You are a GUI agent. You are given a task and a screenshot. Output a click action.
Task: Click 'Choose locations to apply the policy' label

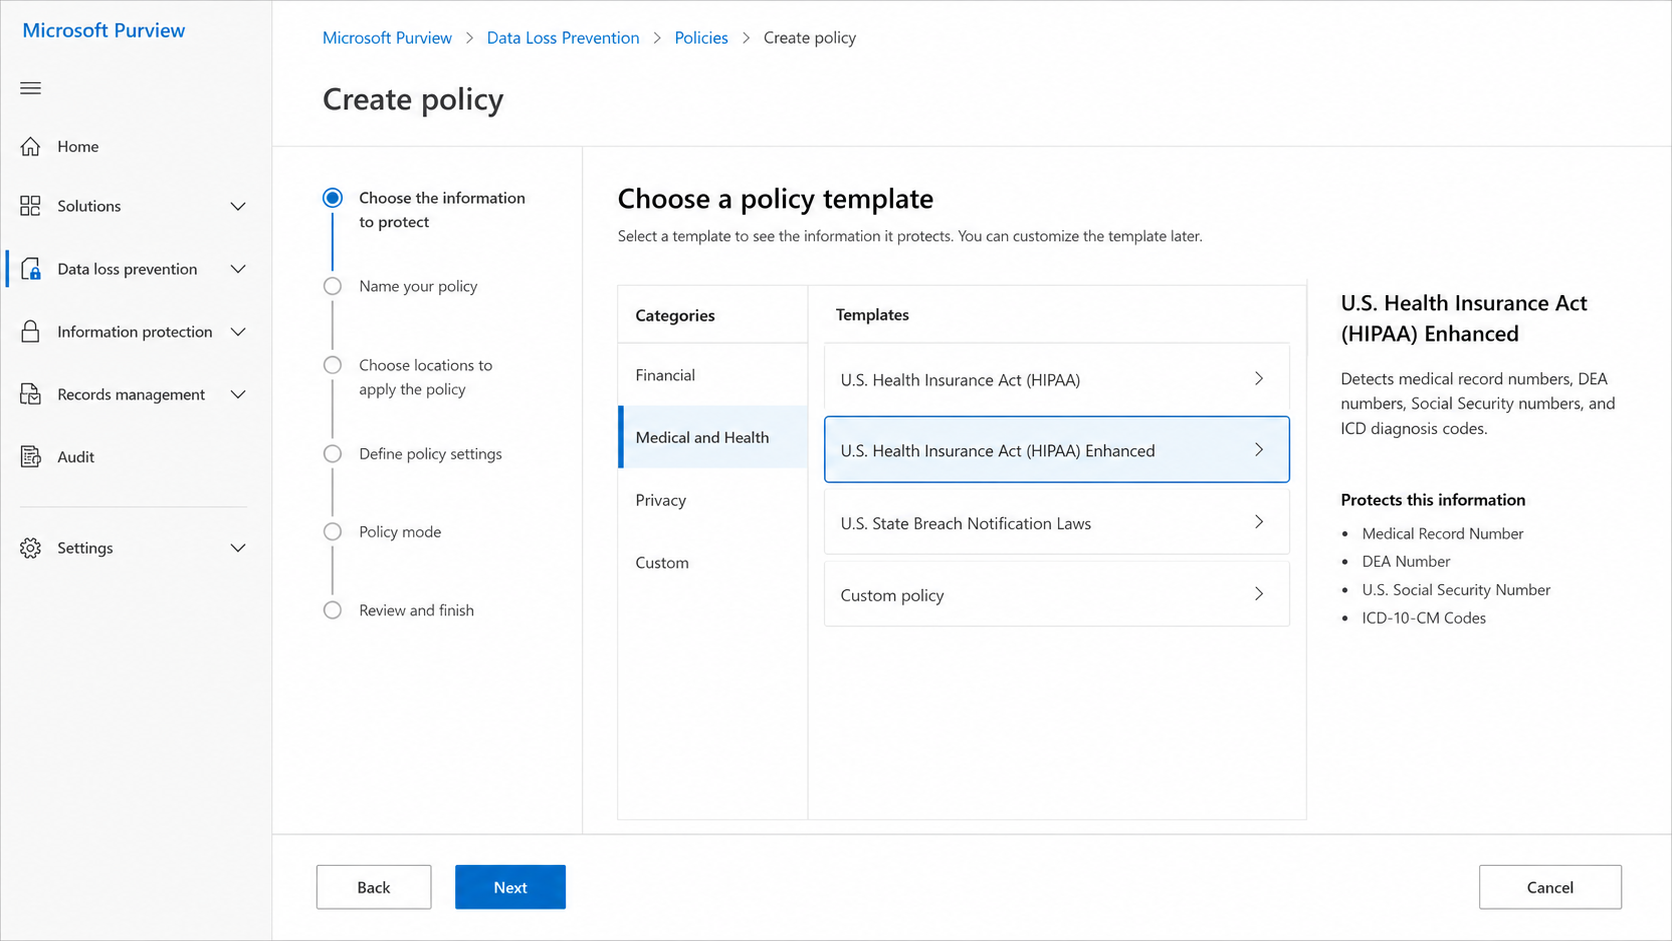tap(426, 377)
